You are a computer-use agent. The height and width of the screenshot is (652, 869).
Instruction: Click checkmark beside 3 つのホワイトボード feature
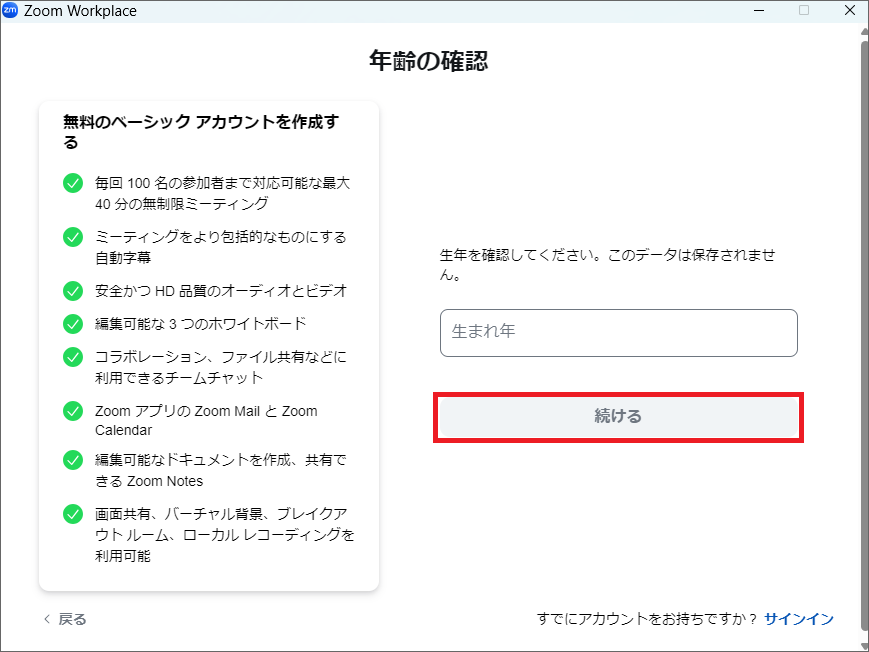click(x=73, y=324)
